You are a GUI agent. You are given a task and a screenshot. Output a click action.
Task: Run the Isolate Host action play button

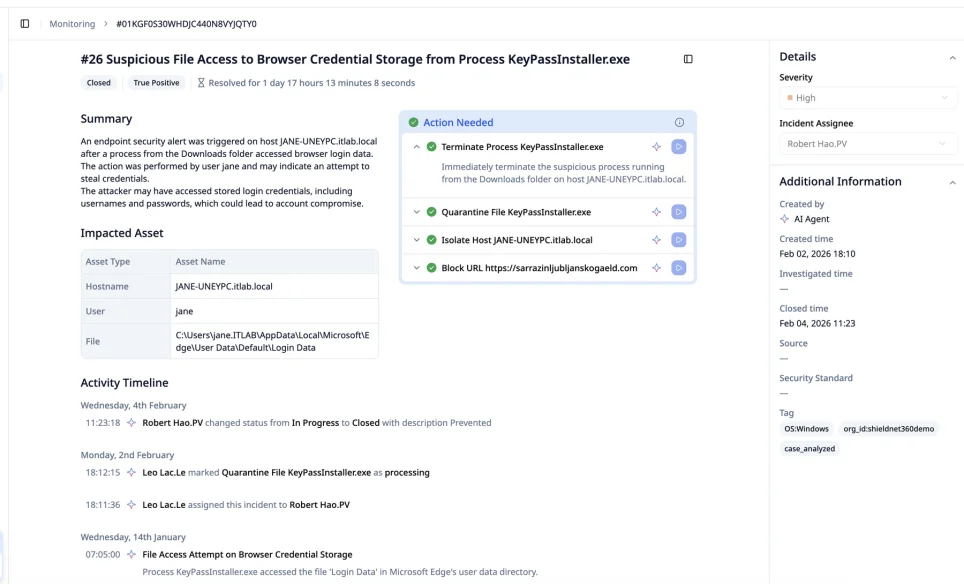coord(679,240)
